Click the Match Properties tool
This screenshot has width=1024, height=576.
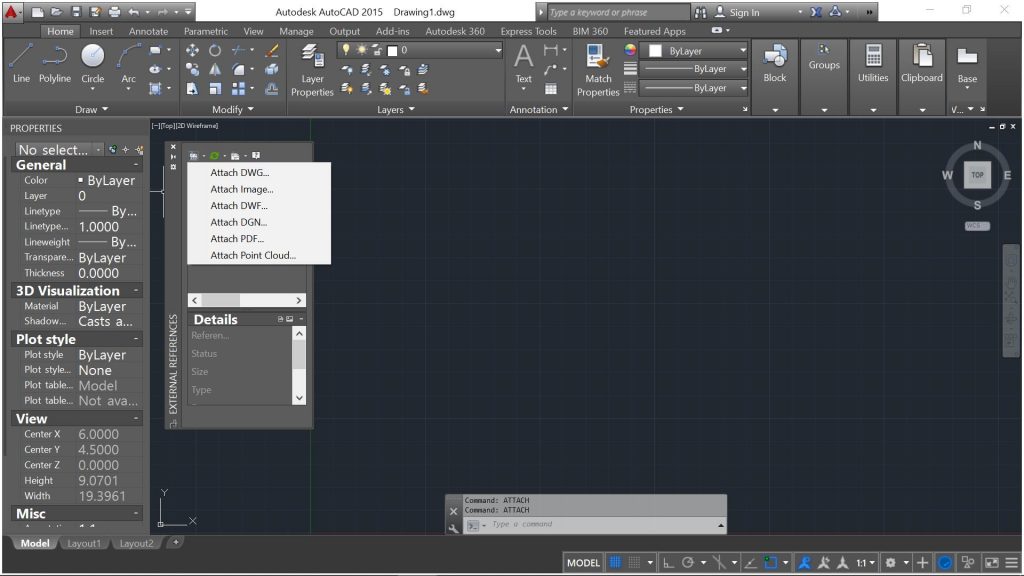coord(598,71)
